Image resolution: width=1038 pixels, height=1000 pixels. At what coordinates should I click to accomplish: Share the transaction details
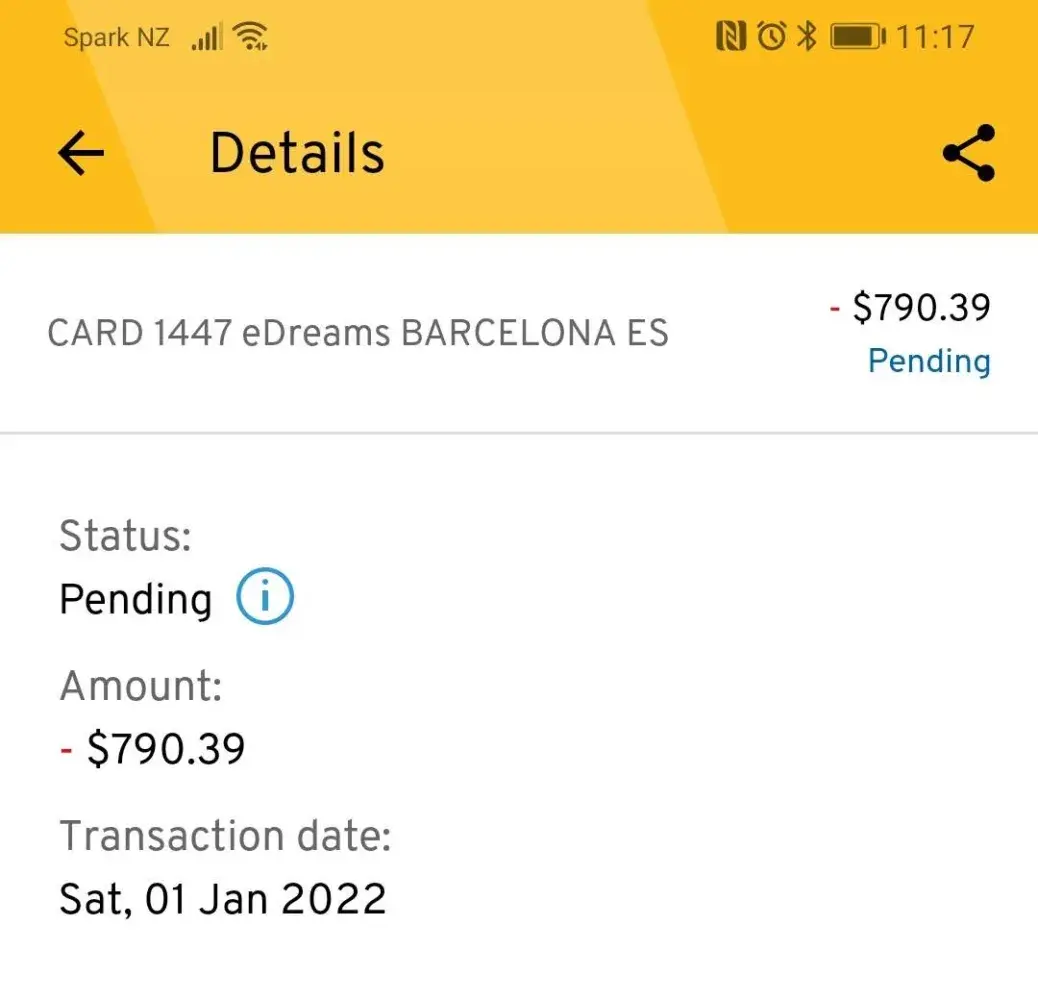tap(968, 153)
